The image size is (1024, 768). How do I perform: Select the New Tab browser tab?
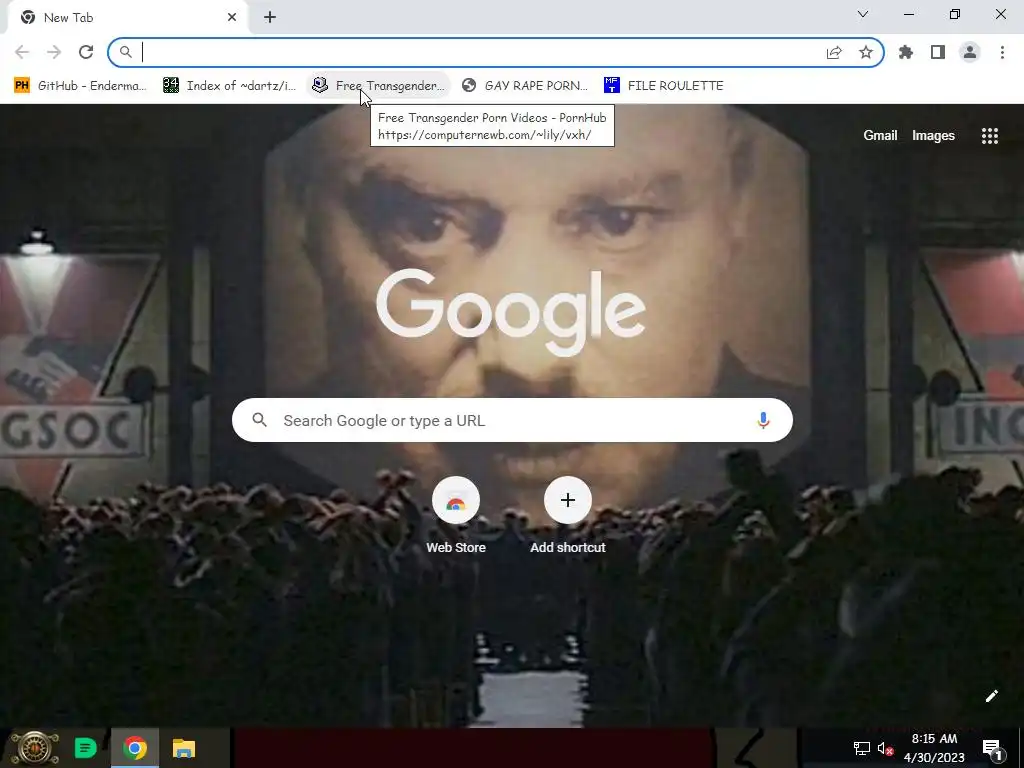point(127,18)
